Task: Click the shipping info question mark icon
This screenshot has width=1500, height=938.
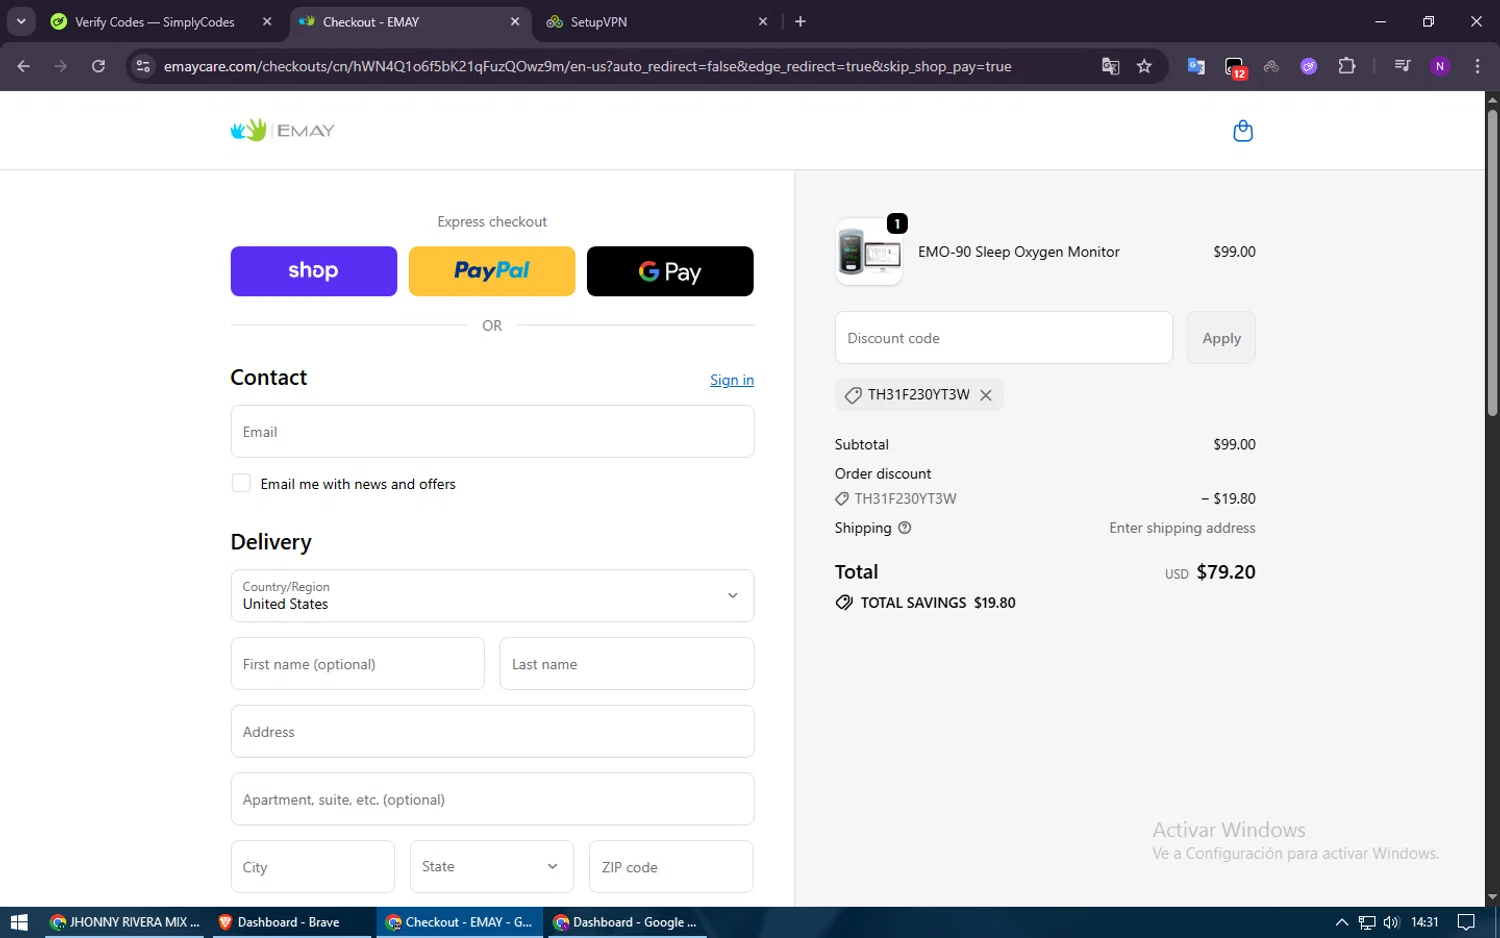Action: (905, 528)
